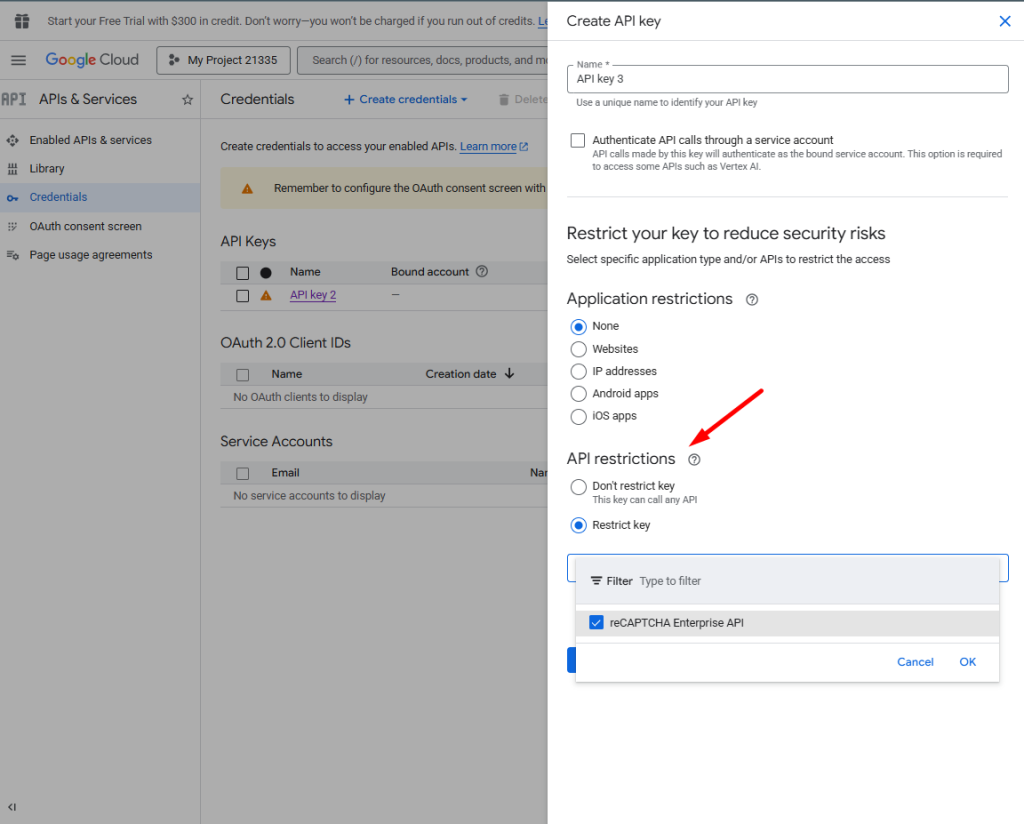Click the API icon beside APIs & Services
The image size is (1024, 824).
tap(14, 99)
